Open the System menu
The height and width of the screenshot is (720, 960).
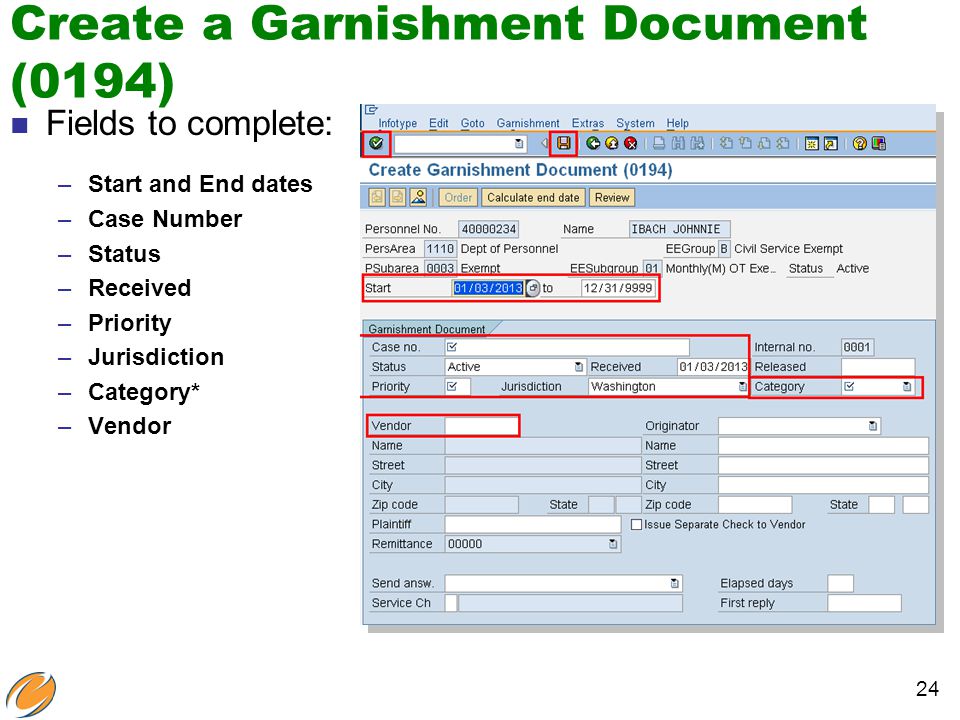tap(635, 123)
